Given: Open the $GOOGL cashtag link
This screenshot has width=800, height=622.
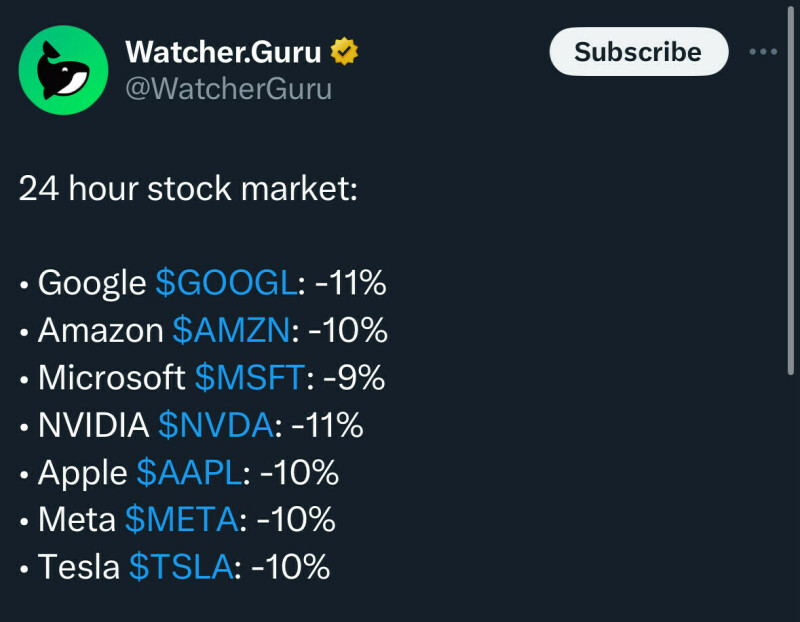Looking at the screenshot, I should (x=226, y=283).
